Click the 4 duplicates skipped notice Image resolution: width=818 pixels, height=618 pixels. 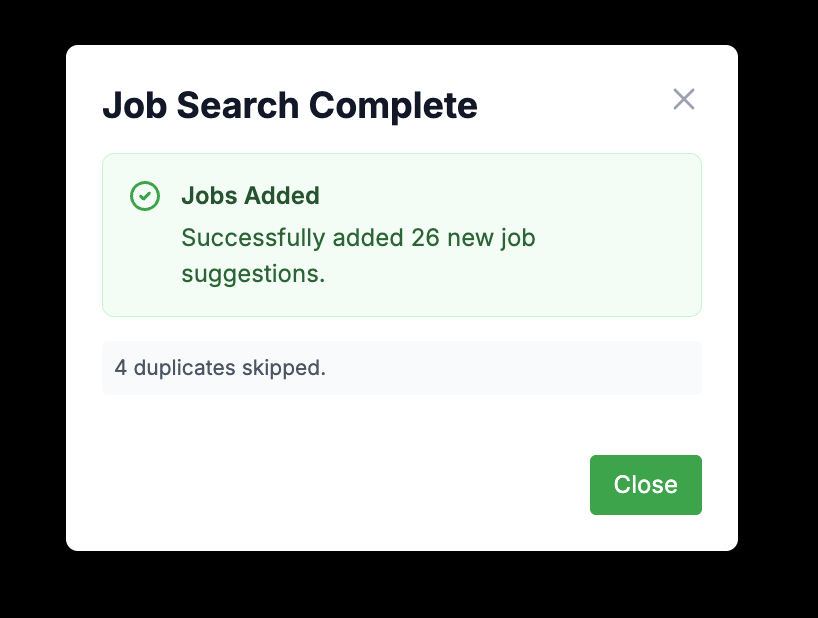click(220, 368)
